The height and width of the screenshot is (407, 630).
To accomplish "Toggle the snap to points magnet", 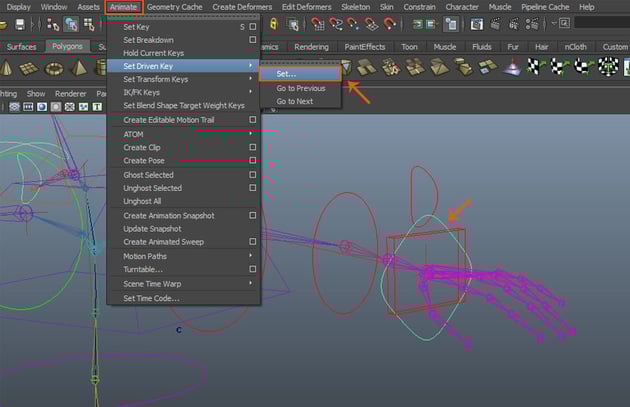I will [x=354, y=24].
